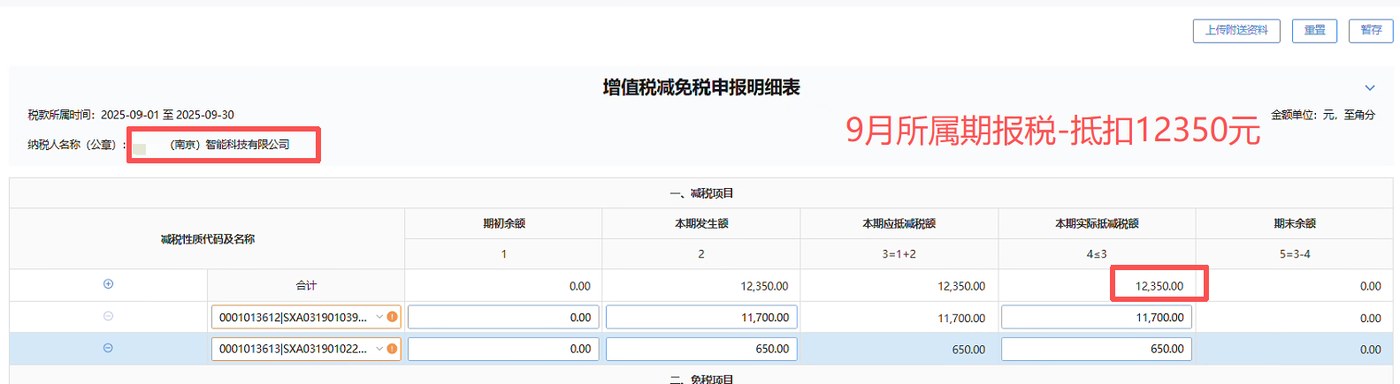Image resolution: width=1400 pixels, height=384 pixels.
Task: Click the 一、减税项目 section heading
Action: point(701,193)
